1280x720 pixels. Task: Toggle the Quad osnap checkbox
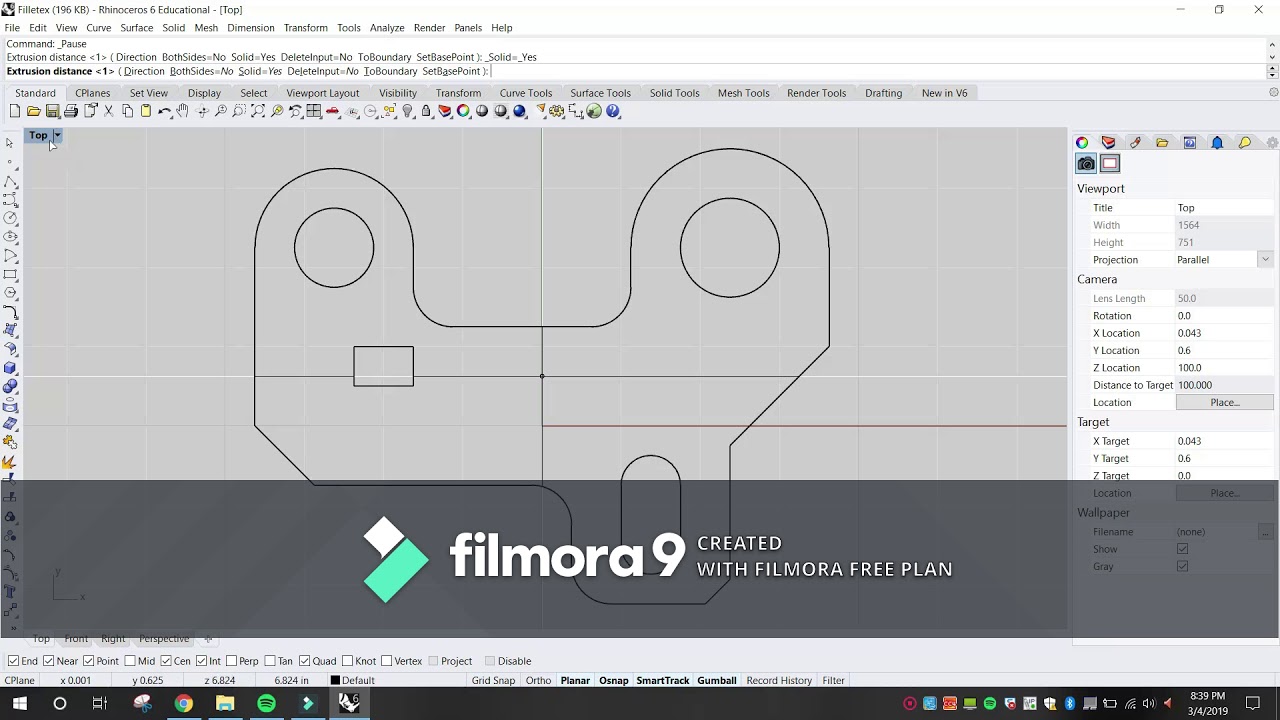click(305, 661)
